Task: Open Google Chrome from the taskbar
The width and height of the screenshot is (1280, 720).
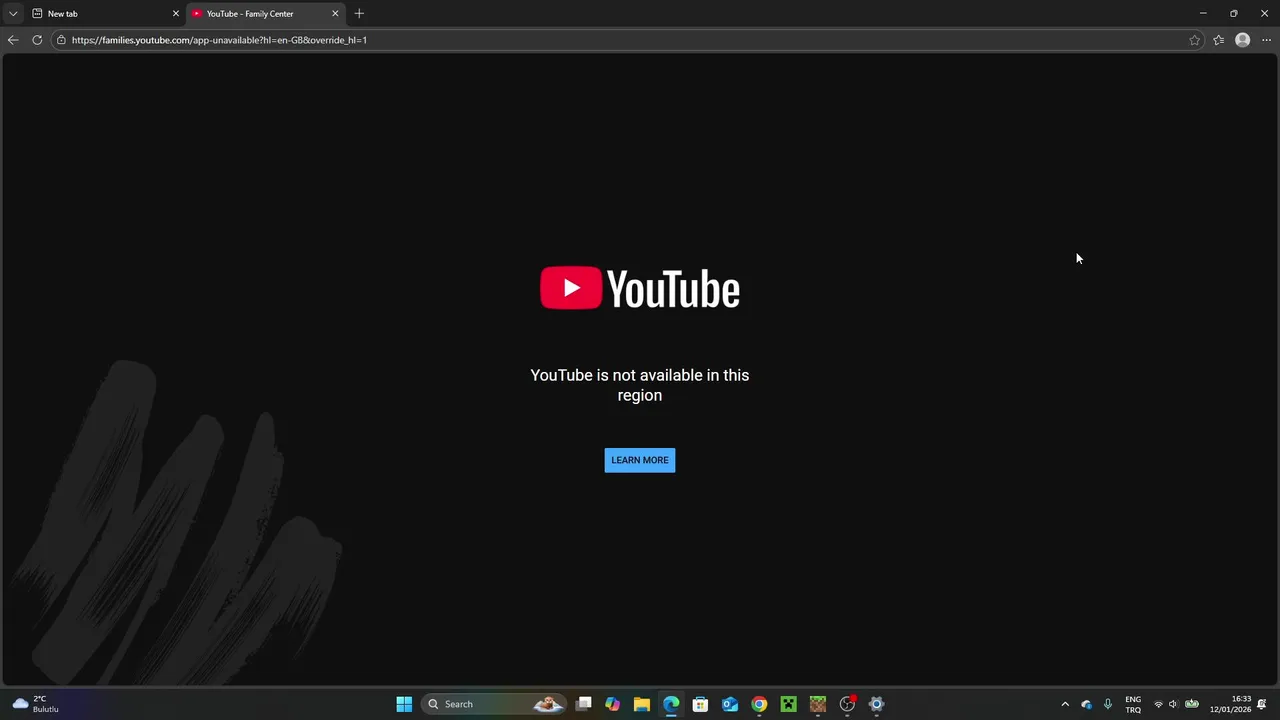Action: (x=759, y=704)
